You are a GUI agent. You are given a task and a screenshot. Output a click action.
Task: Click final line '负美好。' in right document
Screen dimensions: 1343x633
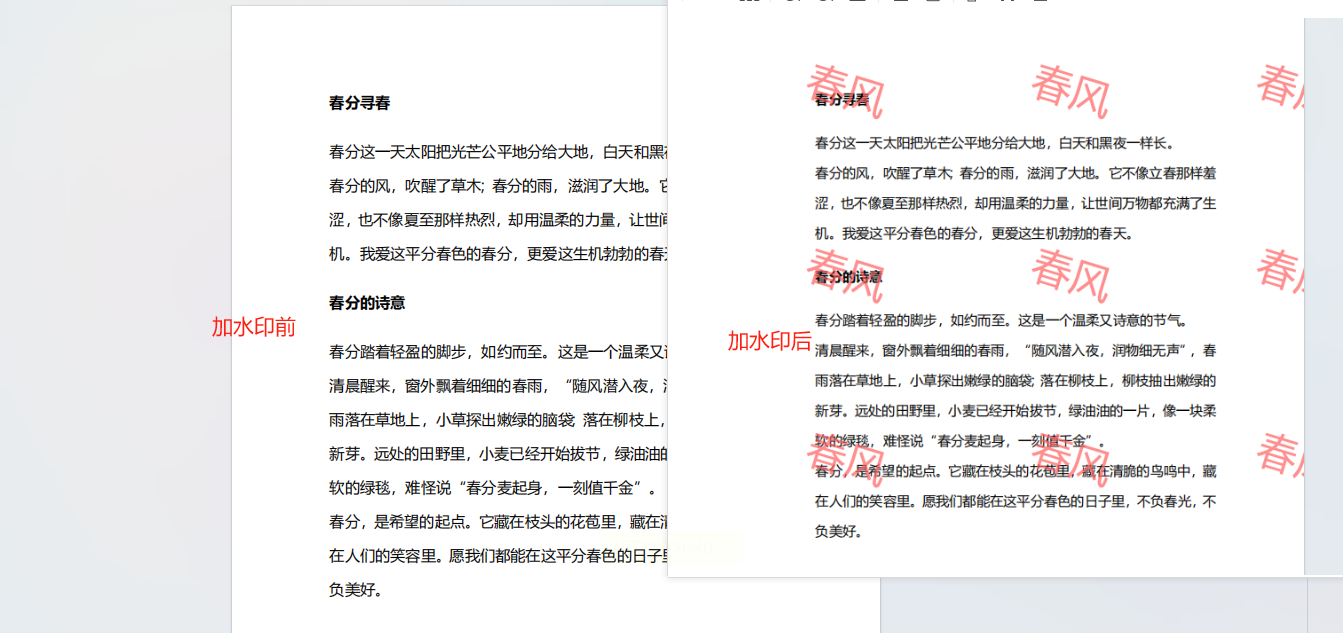pos(838,531)
